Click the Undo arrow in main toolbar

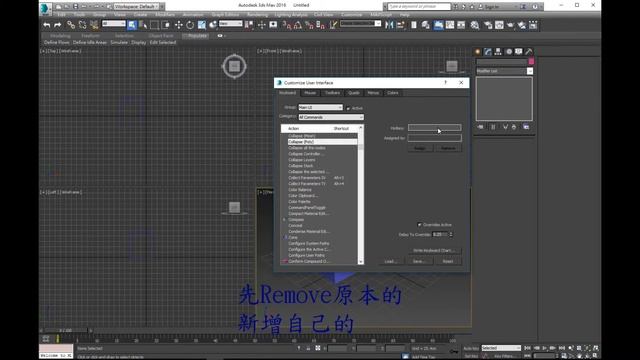pos(47,25)
